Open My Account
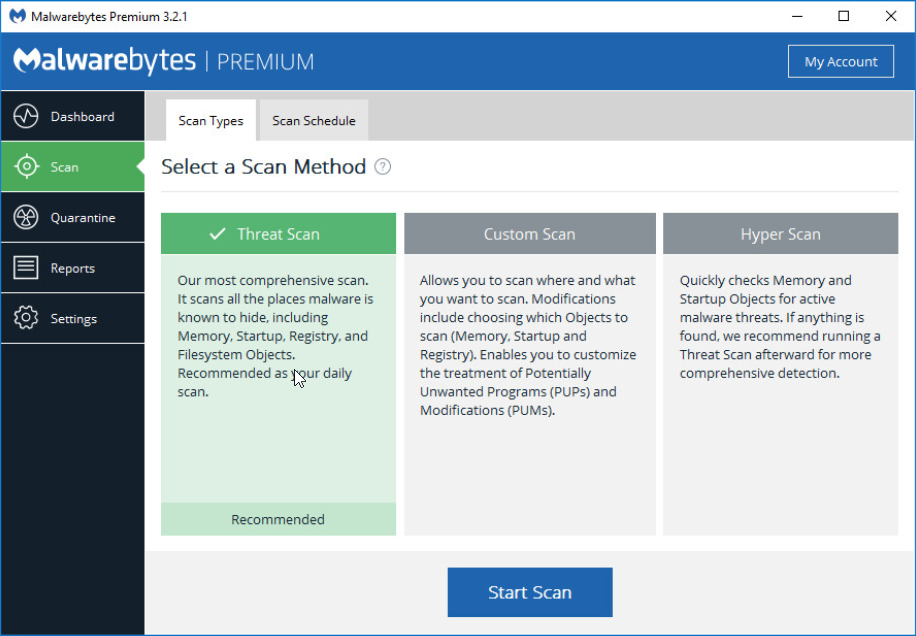Screen dimensions: 916x636 tap(841, 61)
